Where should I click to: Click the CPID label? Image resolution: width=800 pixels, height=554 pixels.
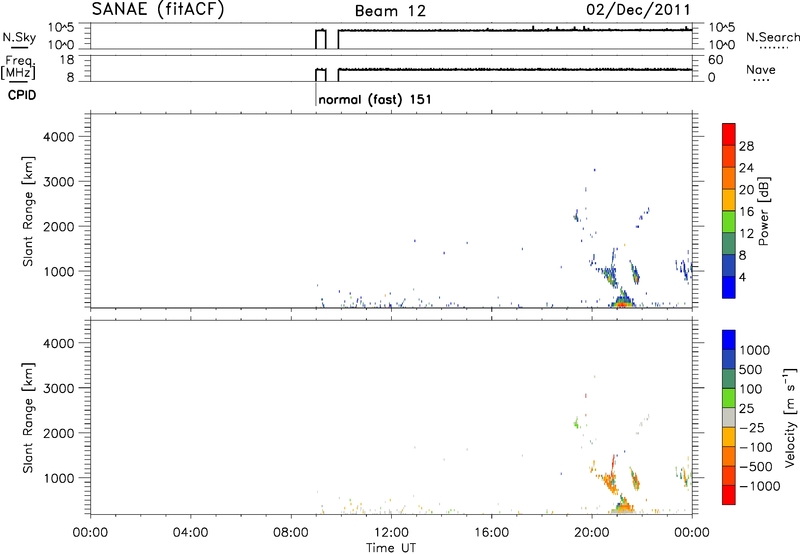(22, 95)
